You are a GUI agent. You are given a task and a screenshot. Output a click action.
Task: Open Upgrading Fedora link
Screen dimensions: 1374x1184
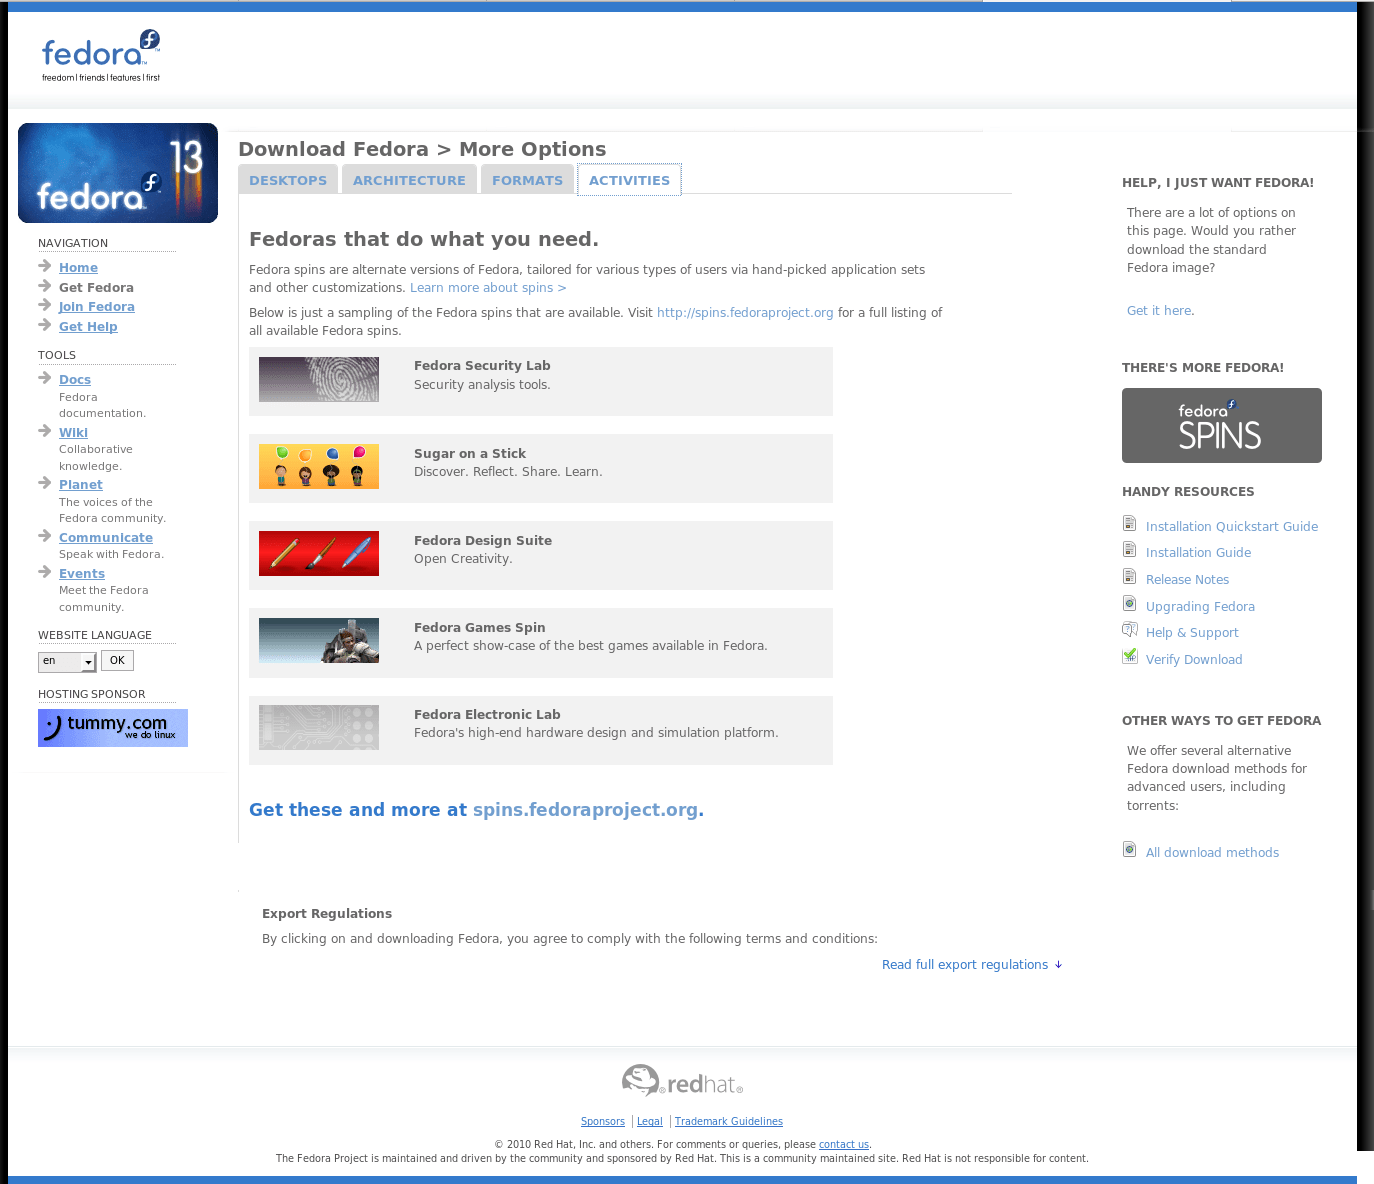click(1200, 607)
